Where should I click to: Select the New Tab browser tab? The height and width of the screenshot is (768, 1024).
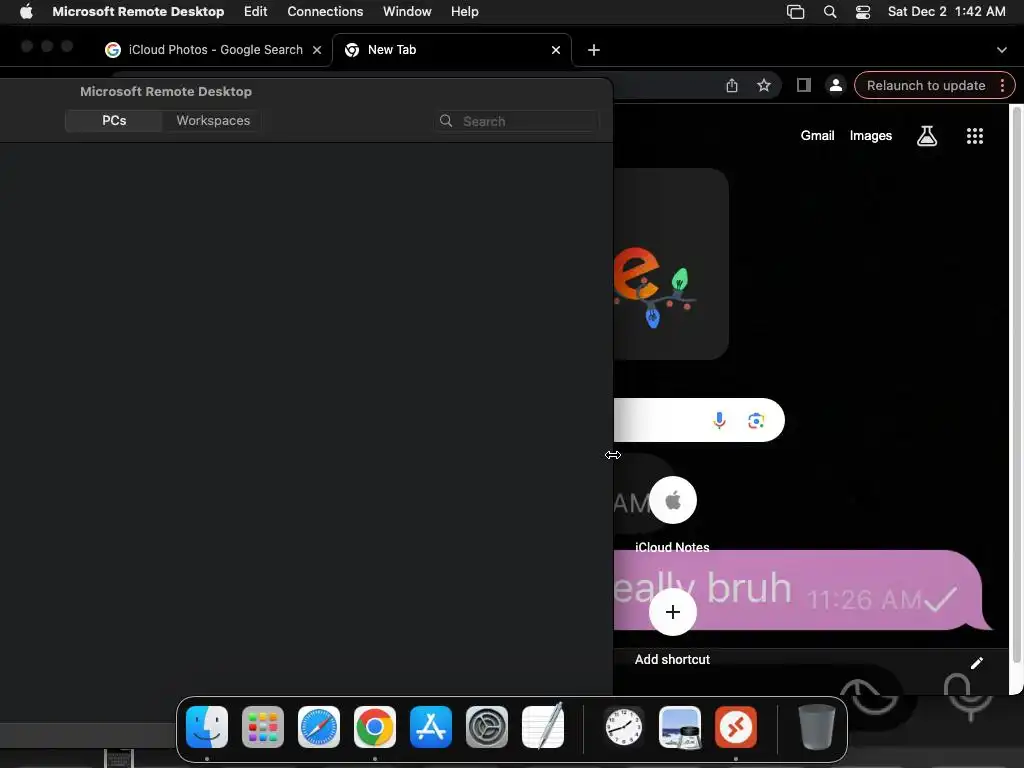coord(451,50)
